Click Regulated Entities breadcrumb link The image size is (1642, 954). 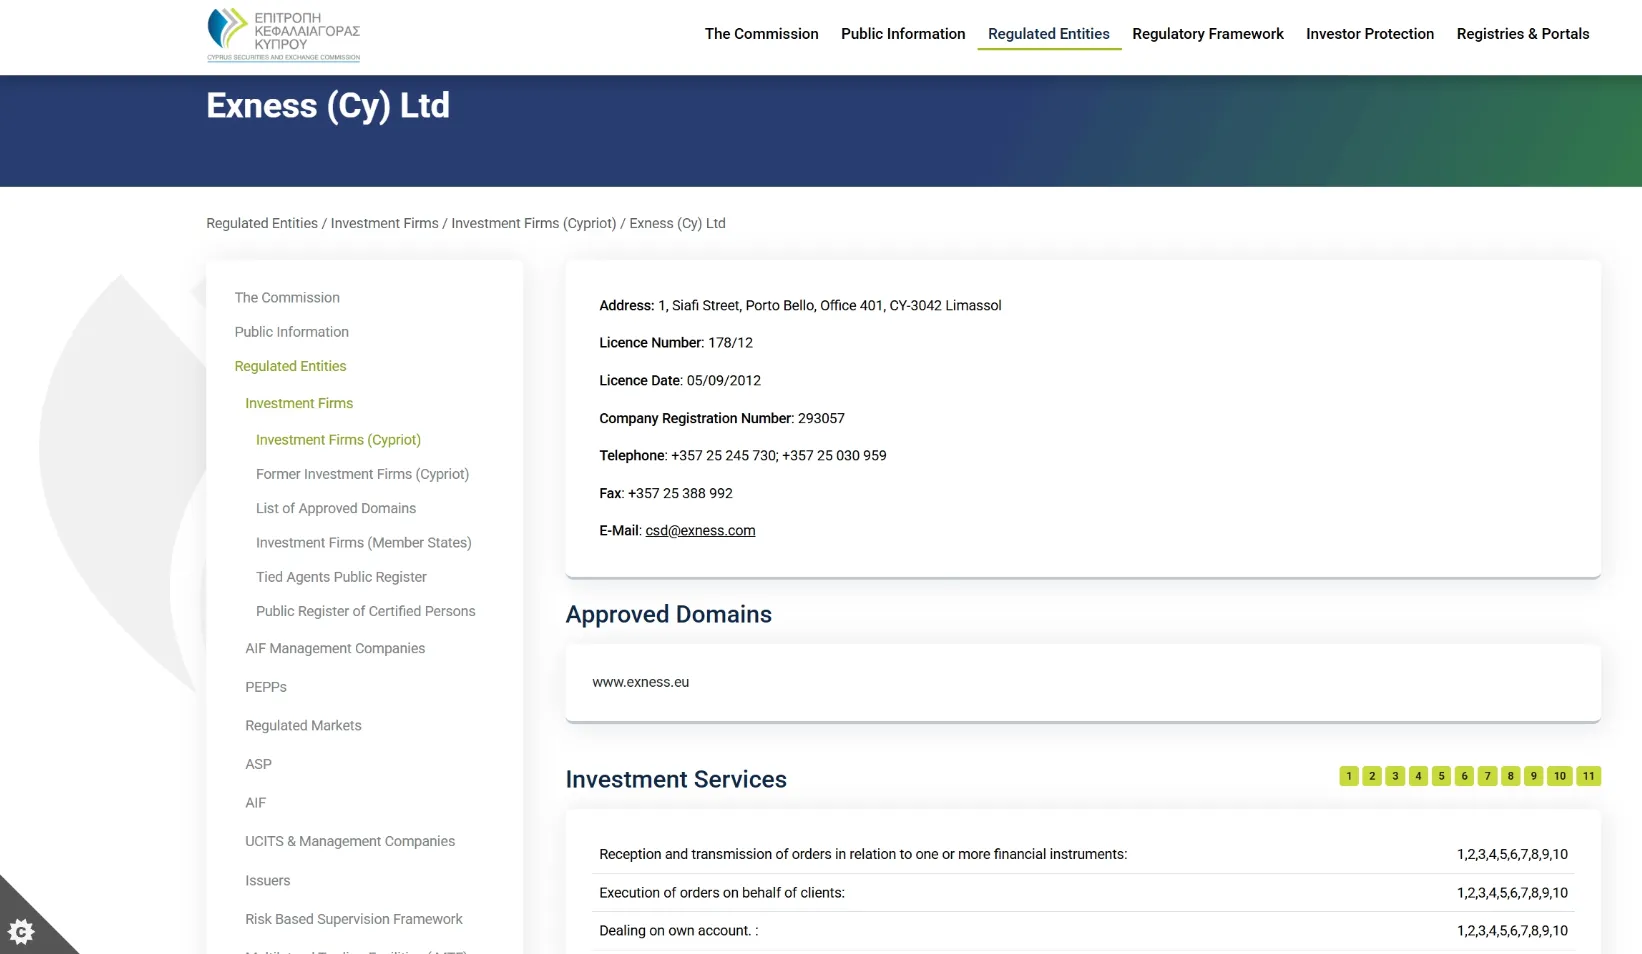pyautogui.click(x=262, y=223)
